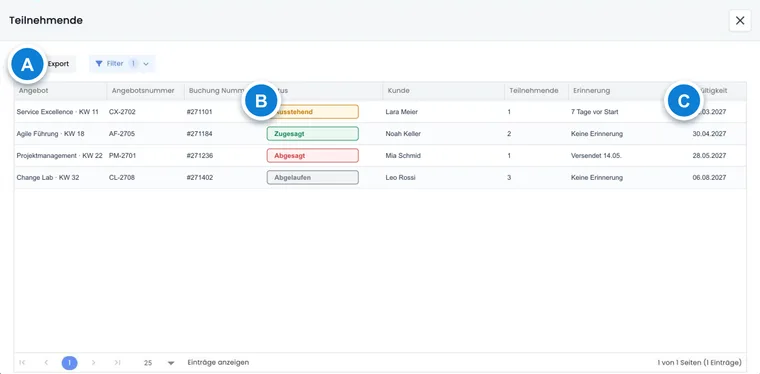760x374 pixels.
Task: Click the red Abgesagt status badge
Action: click(313, 156)
